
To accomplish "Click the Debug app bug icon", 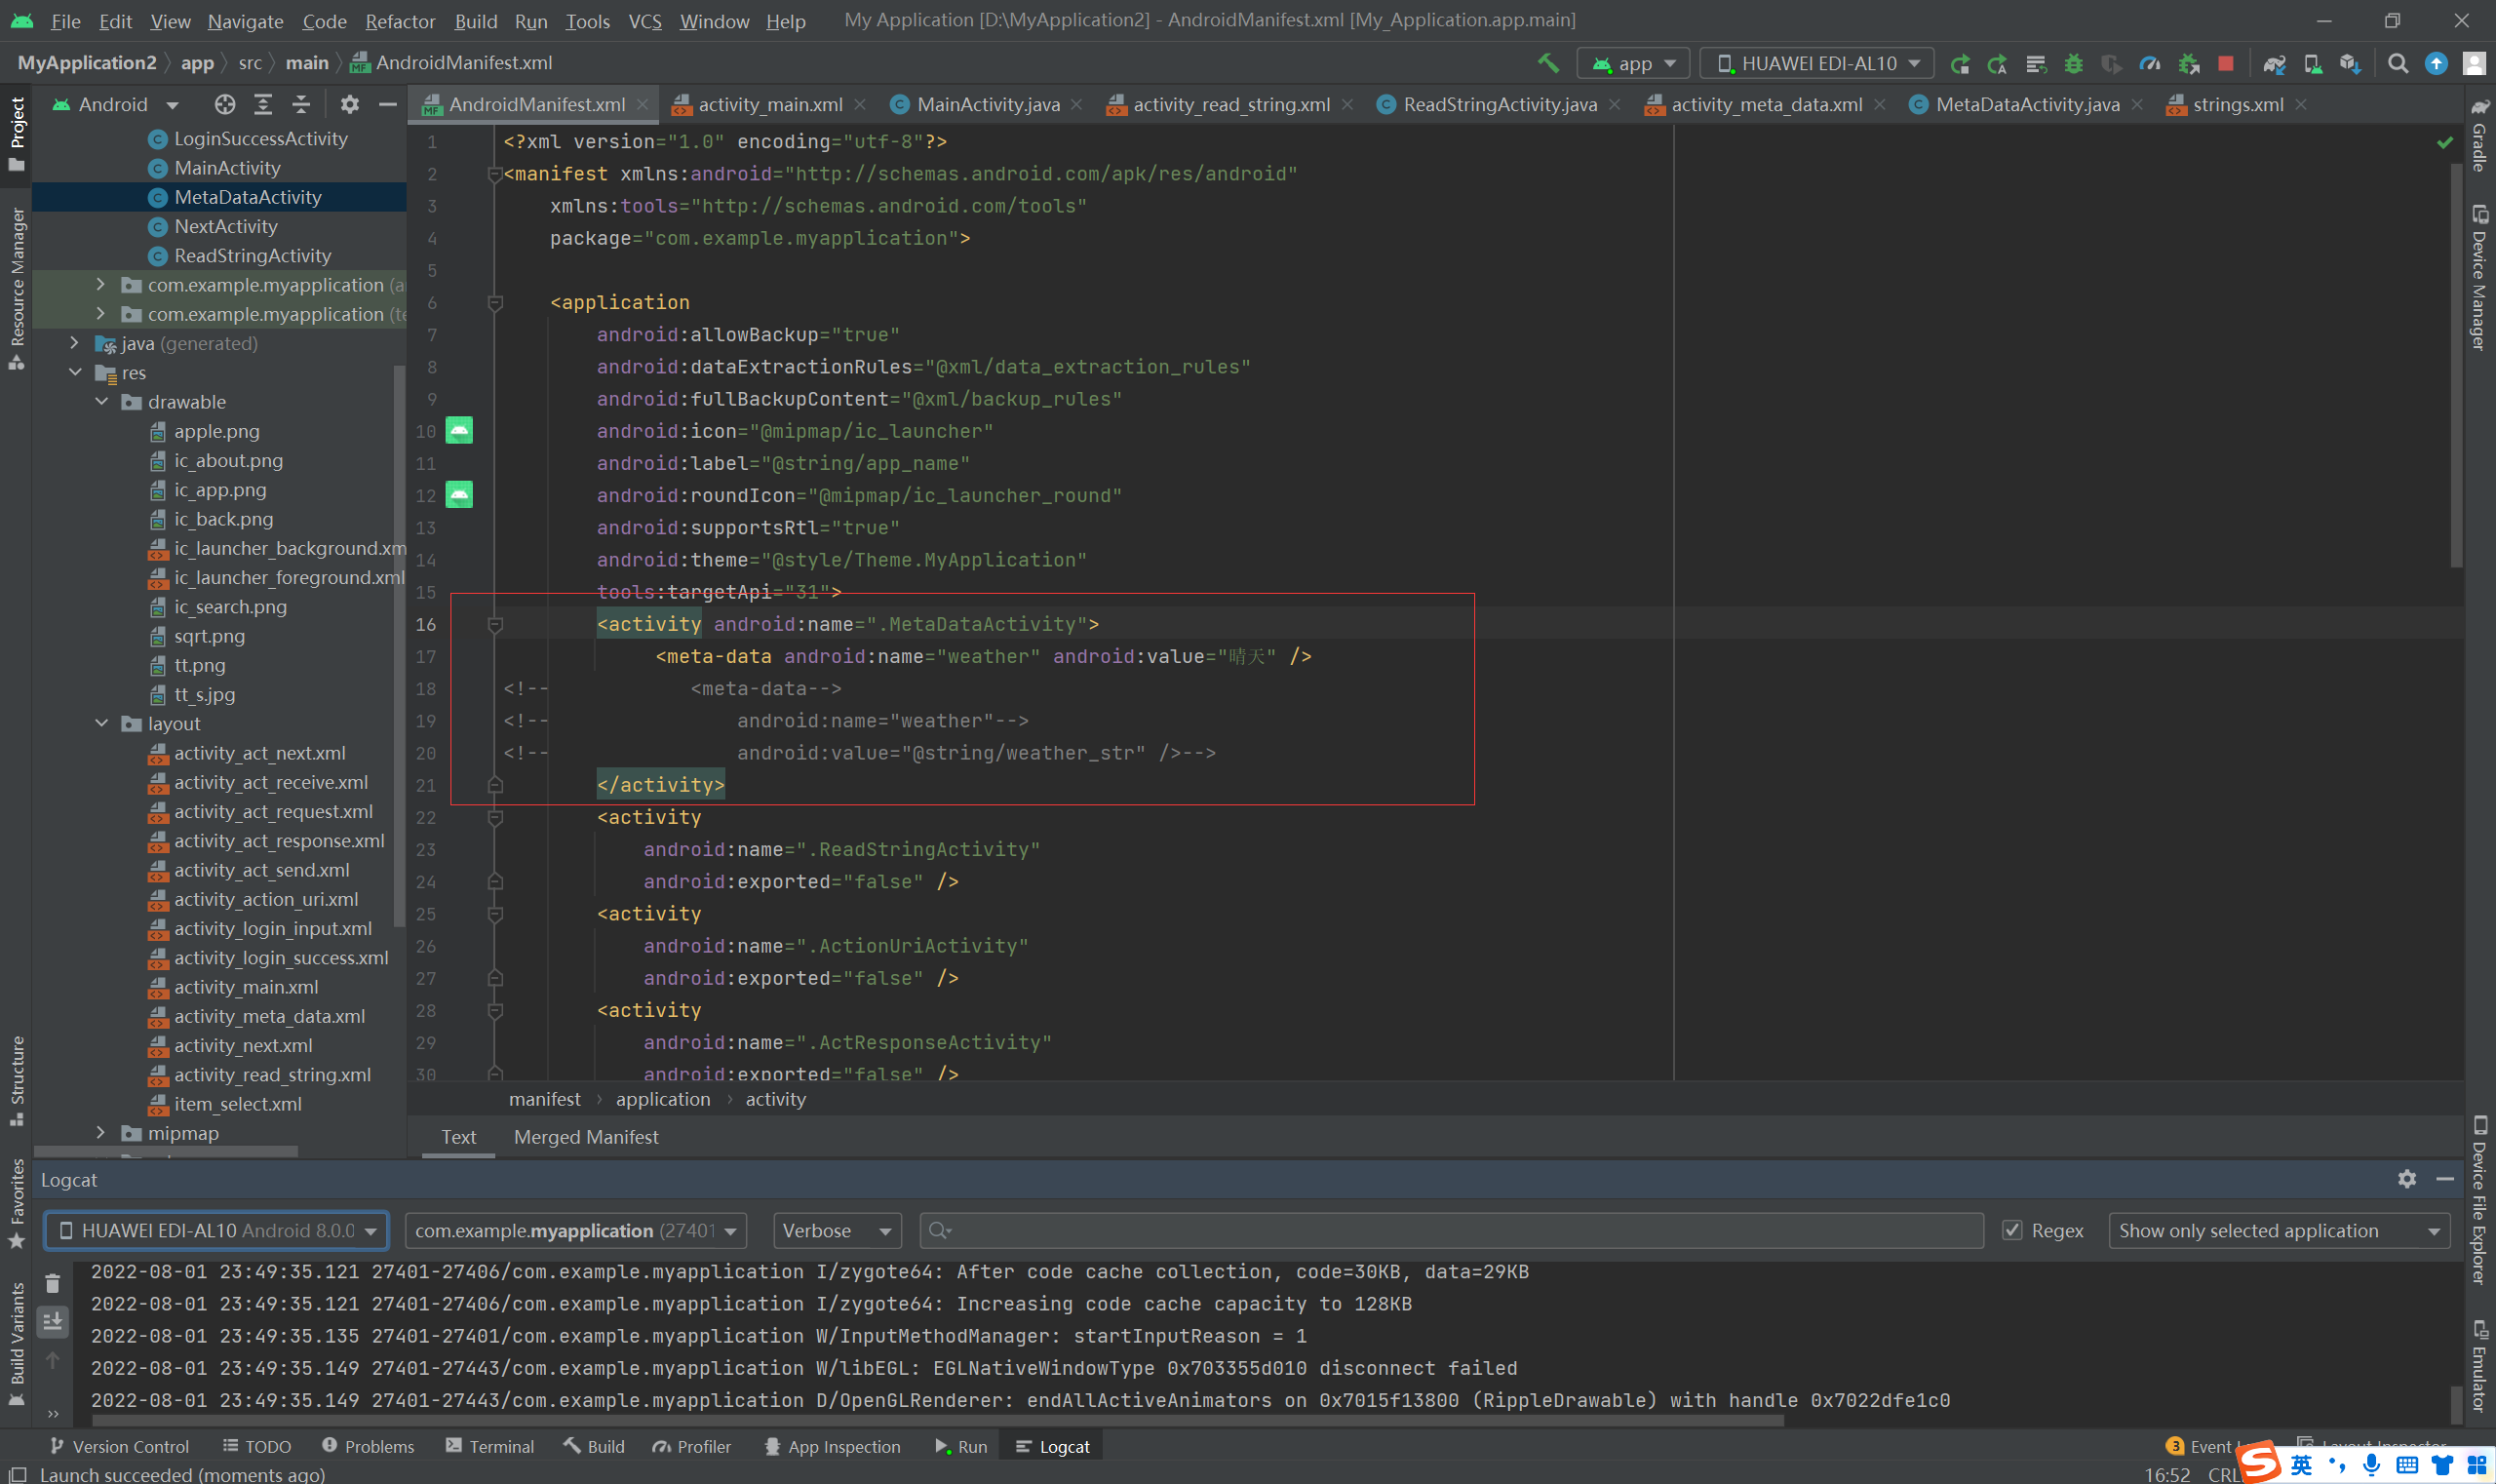I will click(2074, 64).
